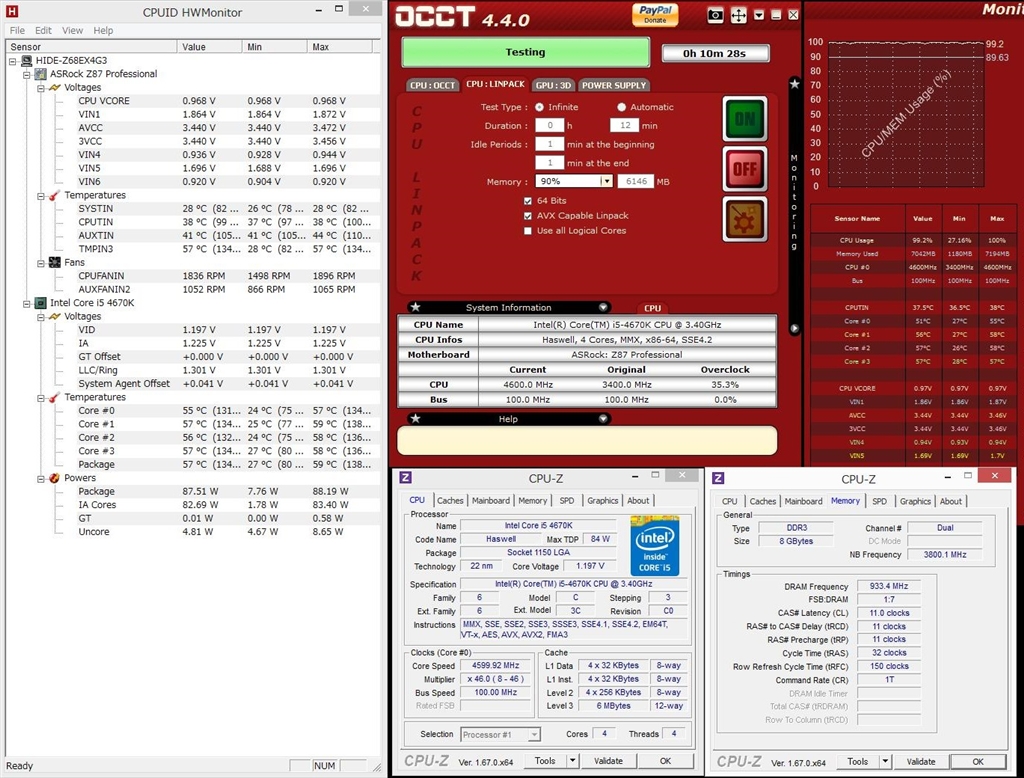1024x778 pixels.
Task: Click the Intel inside Core i5 logo
Action: (654, 546)
